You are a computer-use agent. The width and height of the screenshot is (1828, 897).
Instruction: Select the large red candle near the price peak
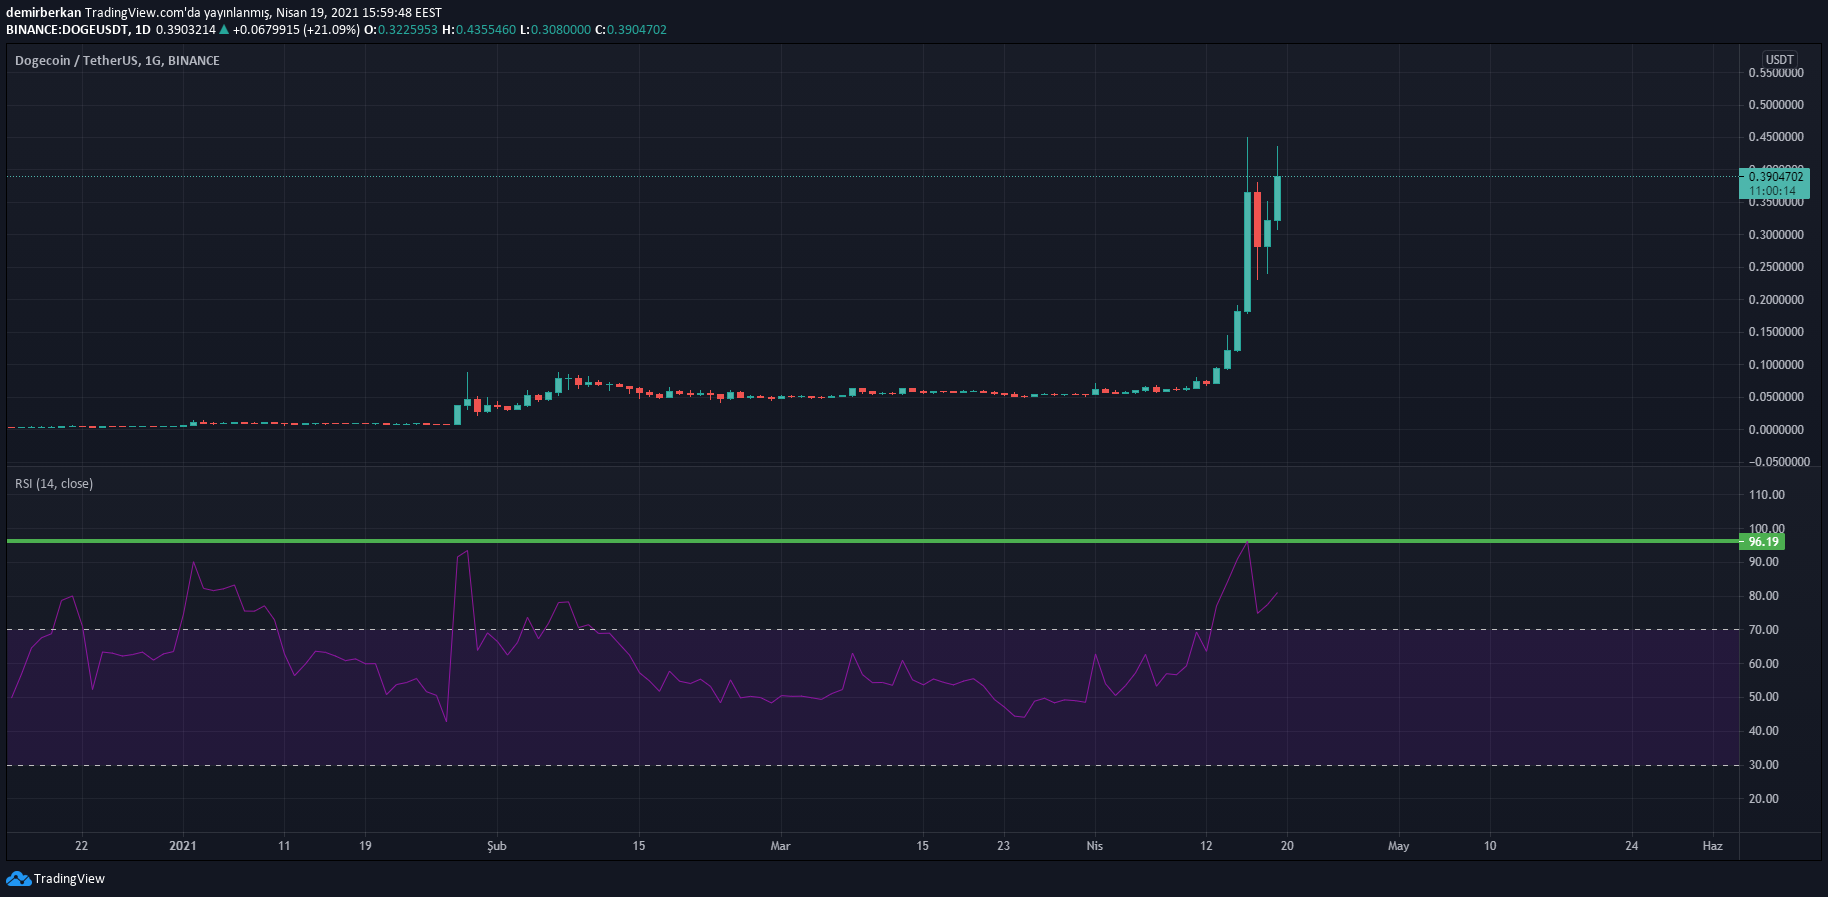pyautogui.click(x=1257, y=219)
